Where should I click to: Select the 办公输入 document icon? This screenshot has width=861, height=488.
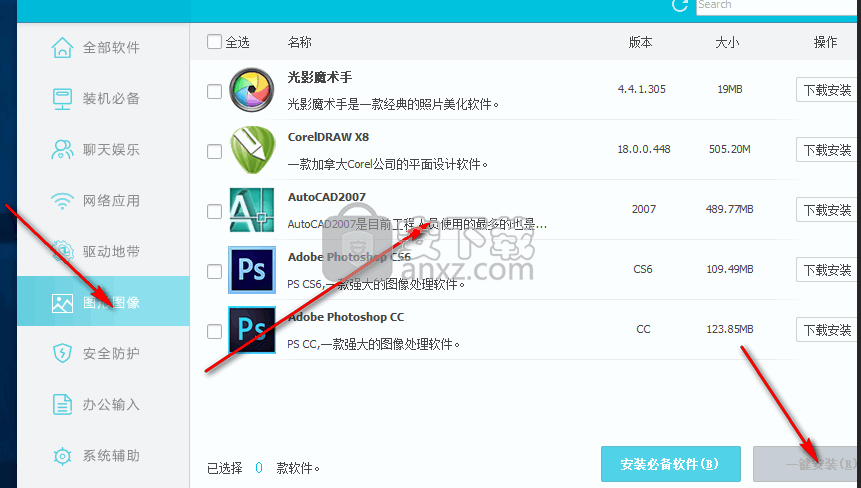[x=62, y=405]
